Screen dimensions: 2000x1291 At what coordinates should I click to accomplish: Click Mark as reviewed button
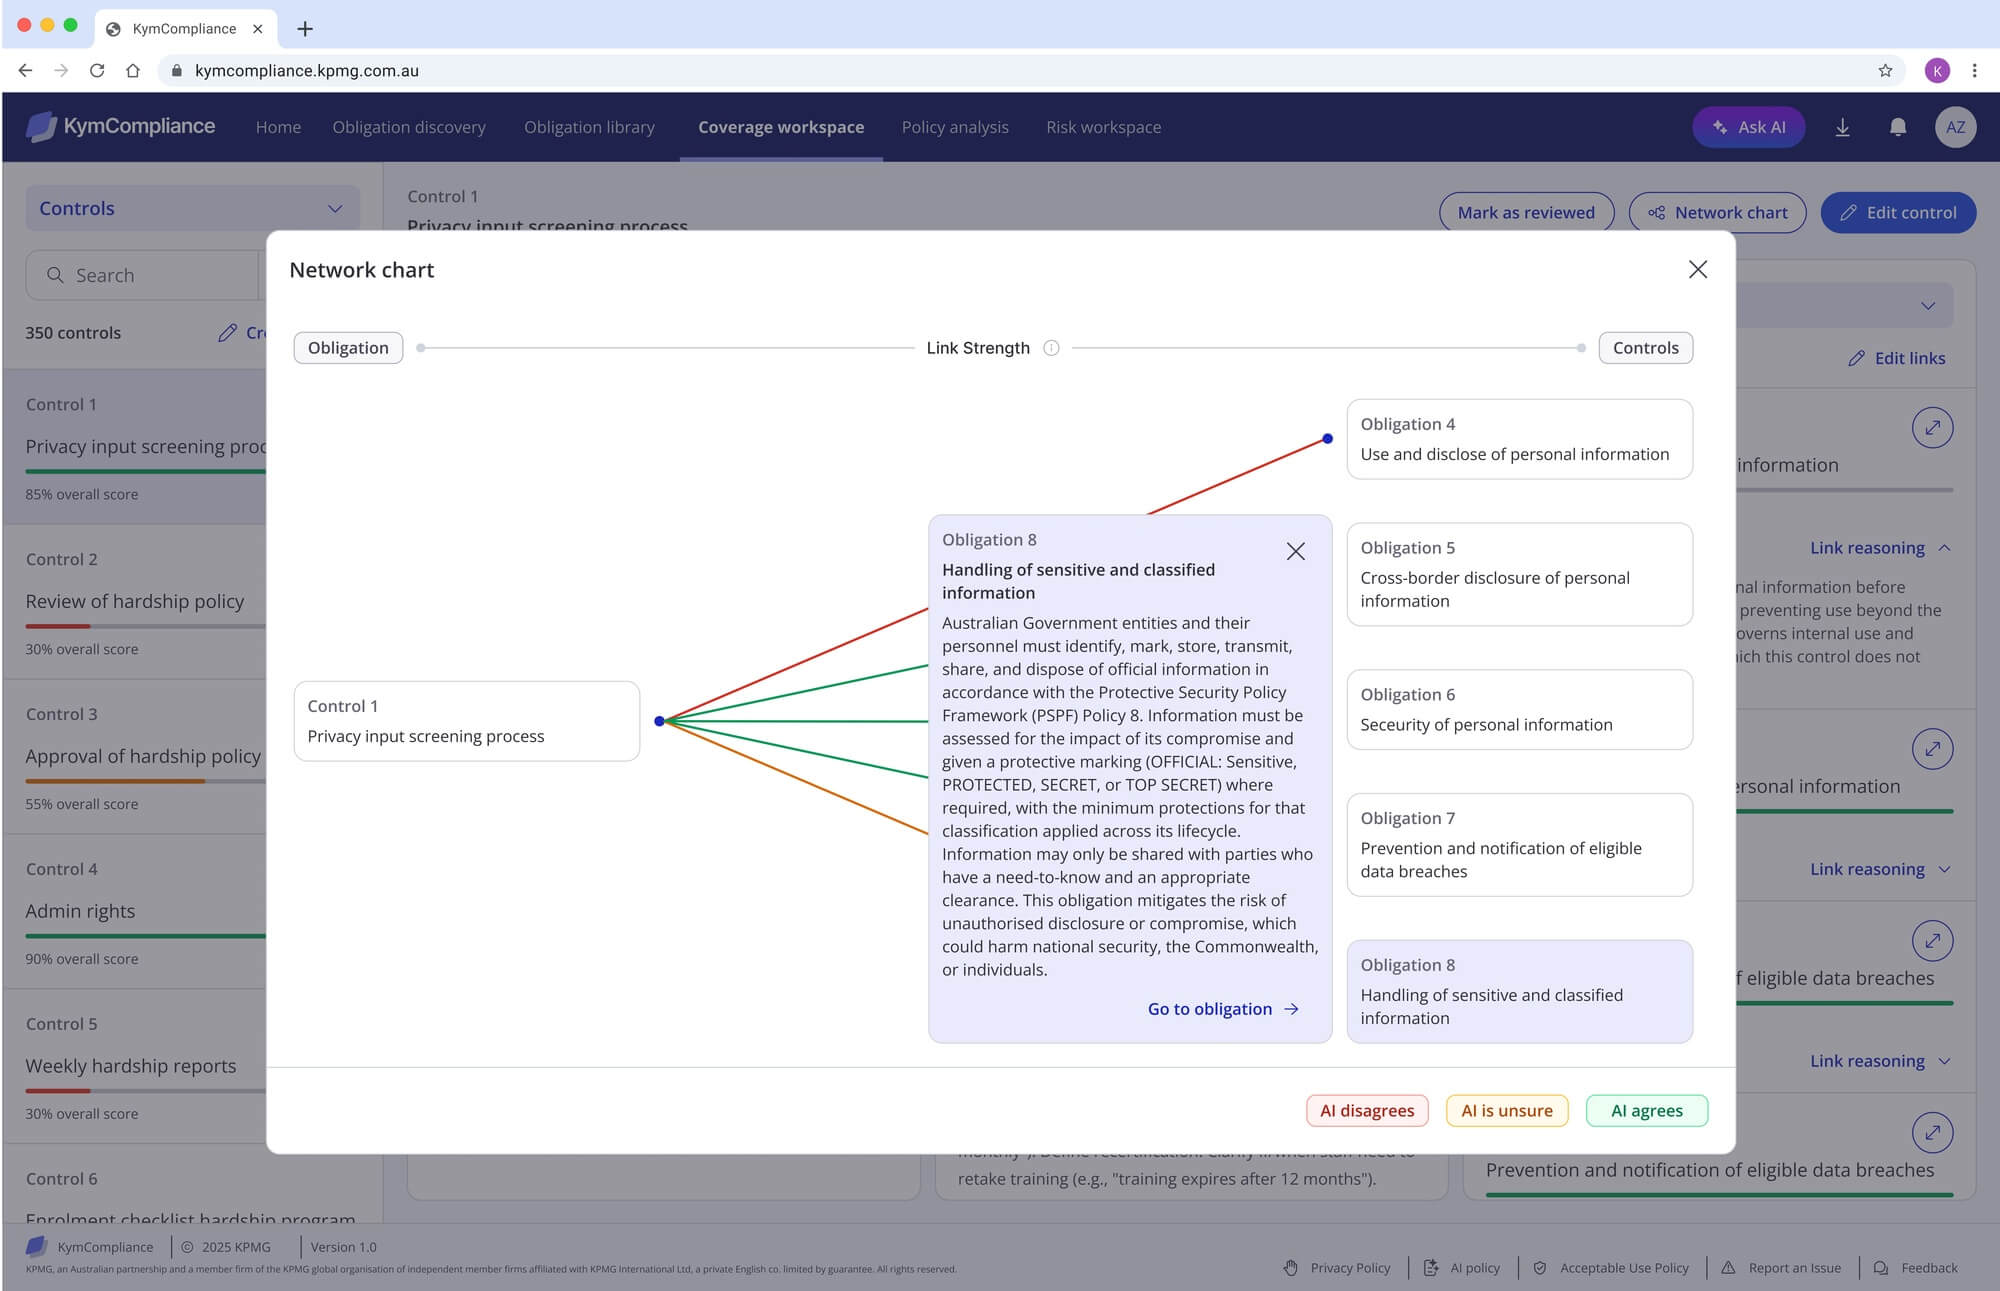tap(1526, 212)
